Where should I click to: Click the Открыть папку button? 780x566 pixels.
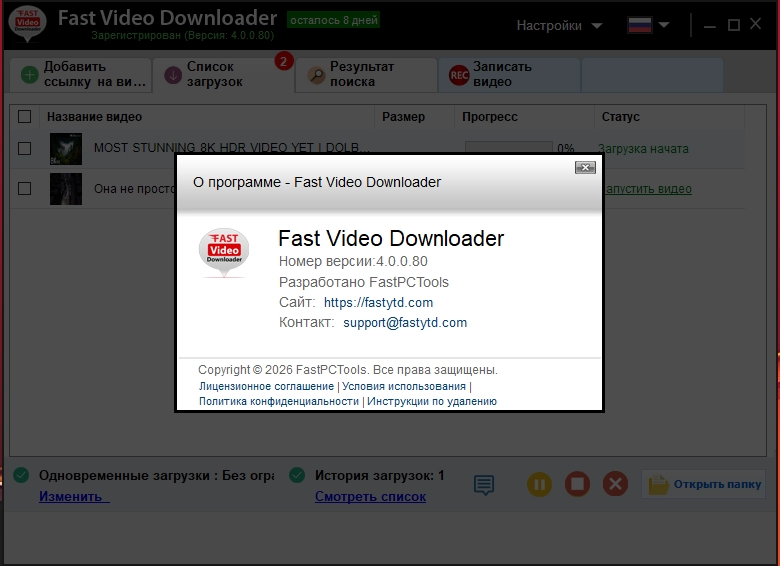coord(704,484)
